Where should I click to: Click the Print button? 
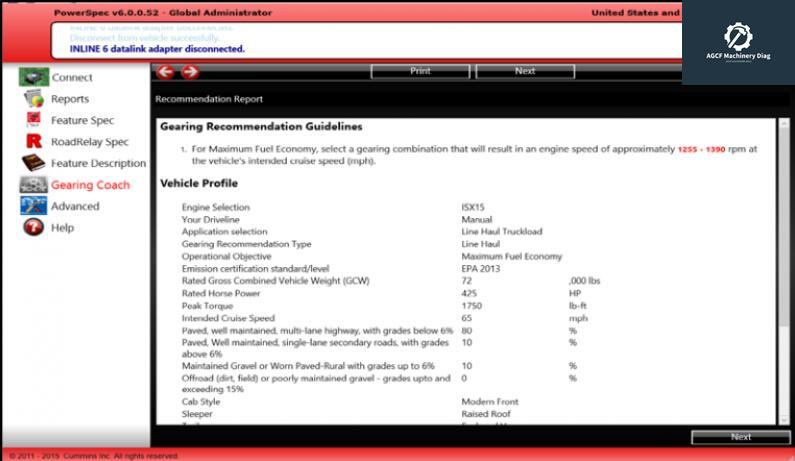click(420, 71)
